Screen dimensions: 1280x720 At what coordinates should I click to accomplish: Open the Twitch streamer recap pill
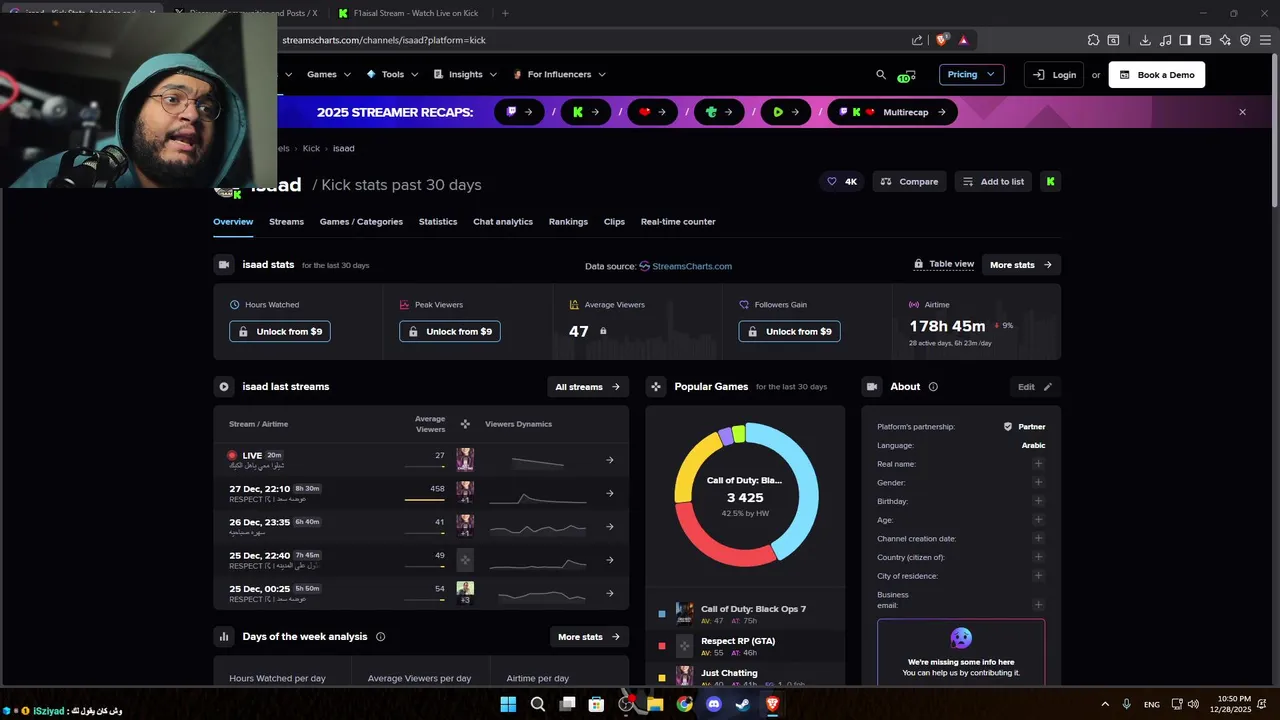[x=520, y=112]
